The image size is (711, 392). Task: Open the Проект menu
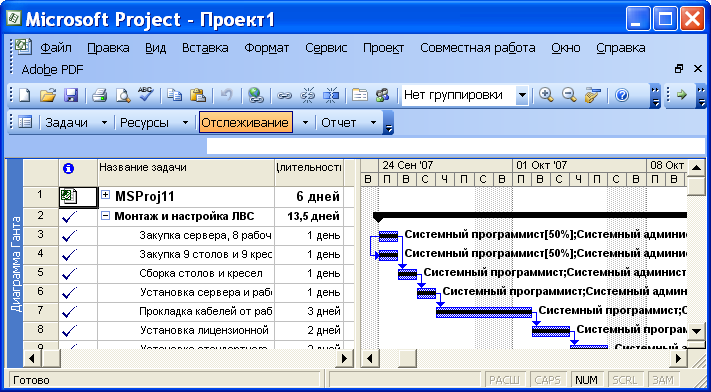point(384,48)
